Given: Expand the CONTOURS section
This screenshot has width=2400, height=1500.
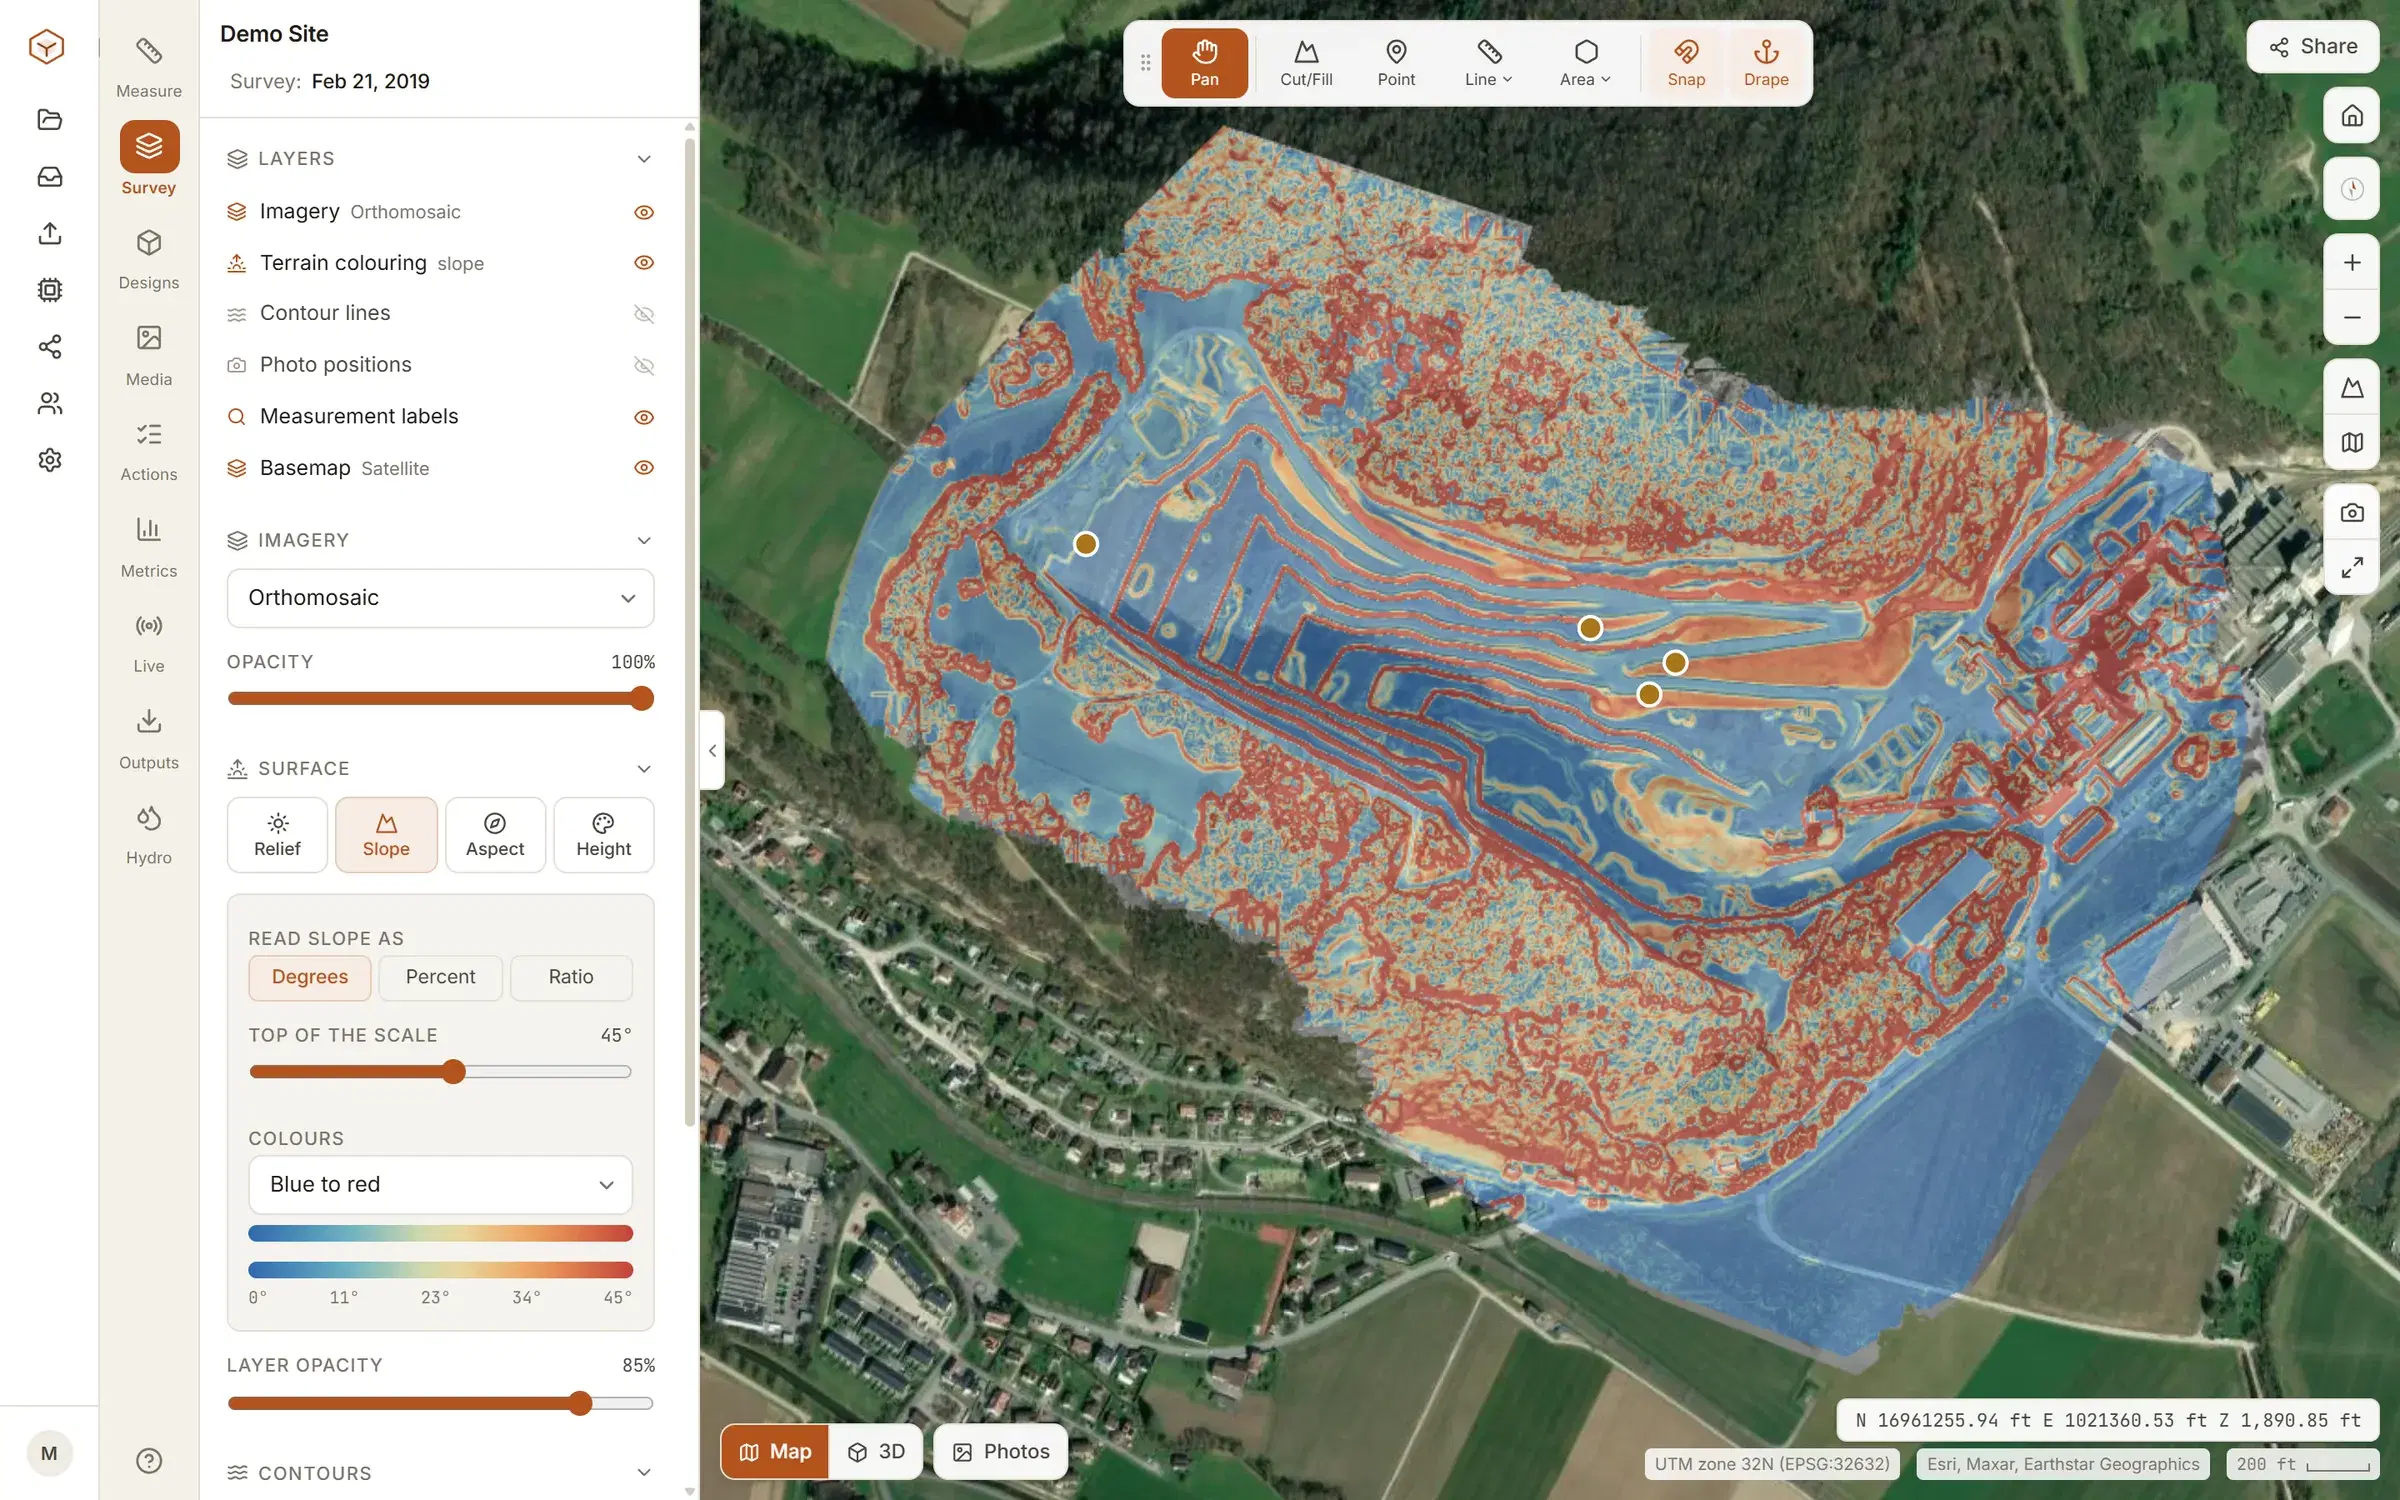Looking at the screenshot, I should coord(644,1472).
